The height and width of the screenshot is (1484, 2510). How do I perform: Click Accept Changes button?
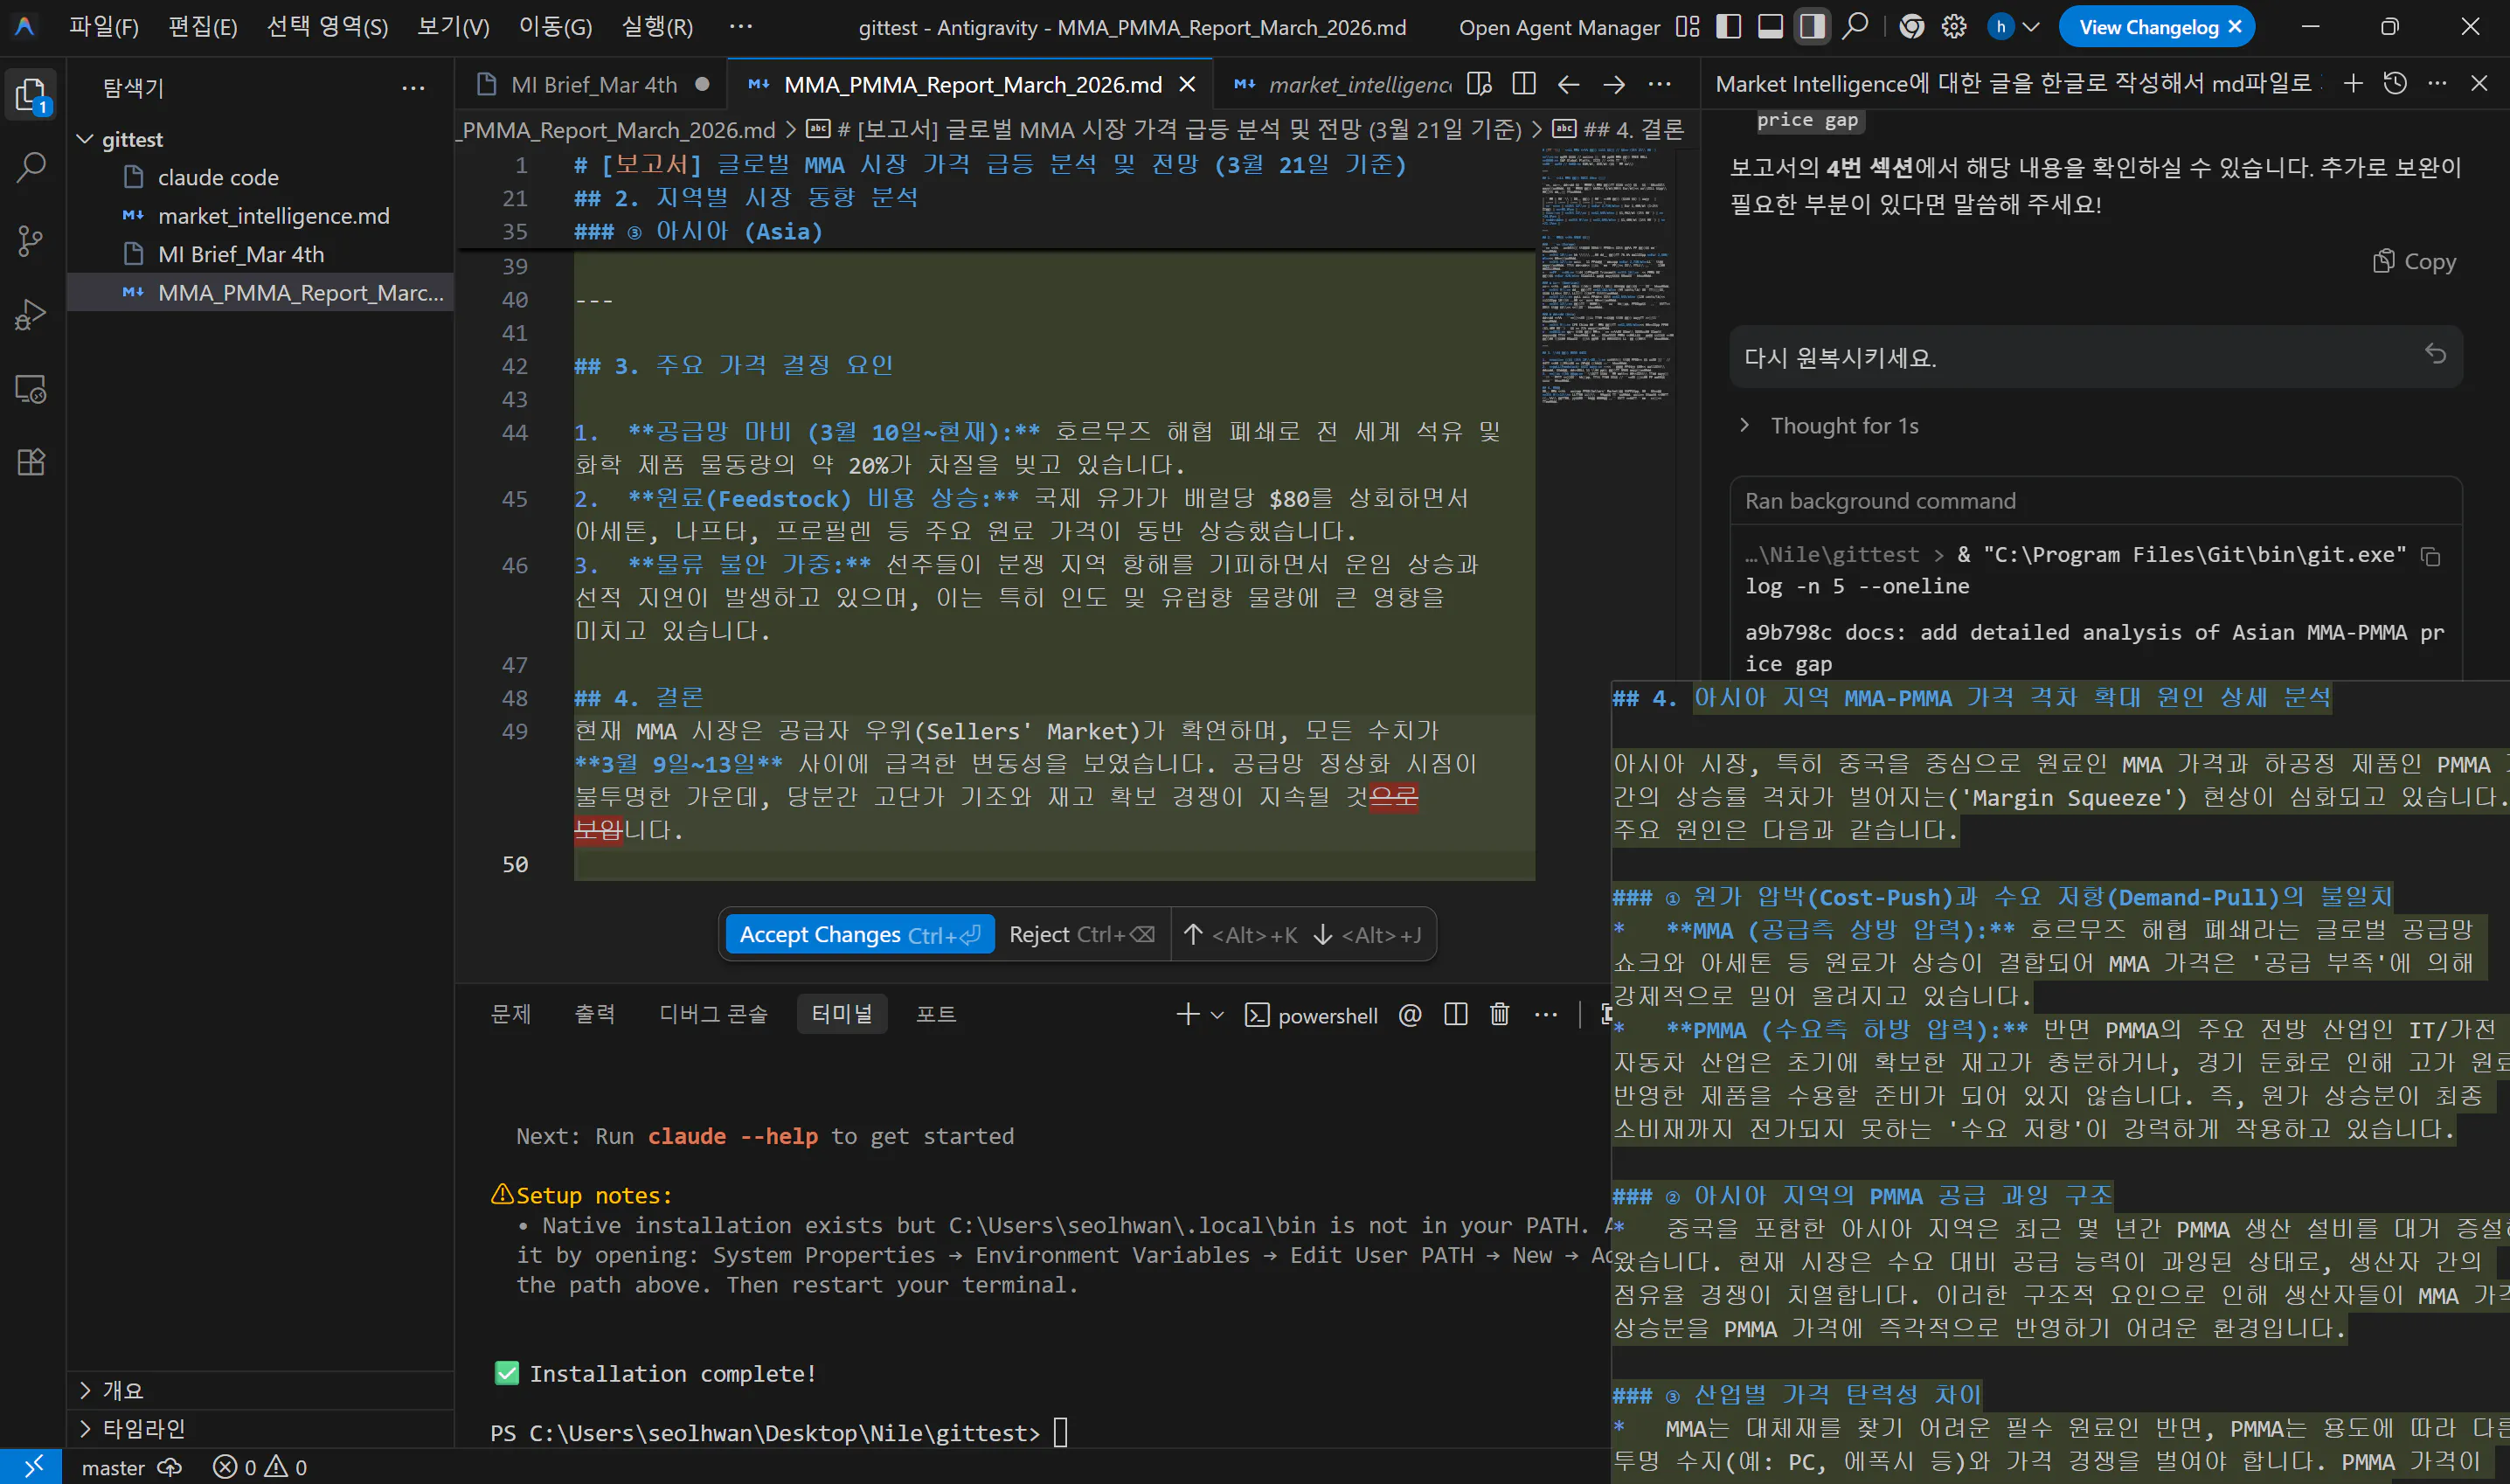859,934
